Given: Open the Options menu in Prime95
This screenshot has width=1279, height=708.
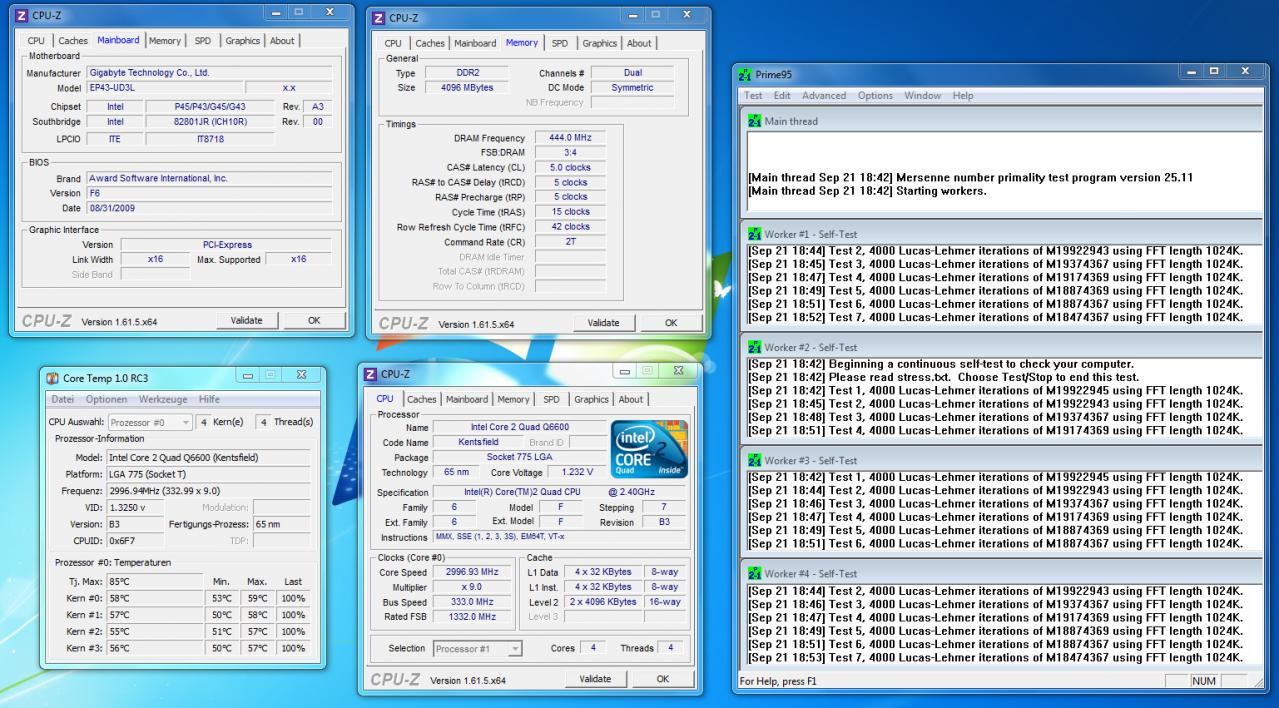Looking at the screenshot, I should [x=875, y=96].
